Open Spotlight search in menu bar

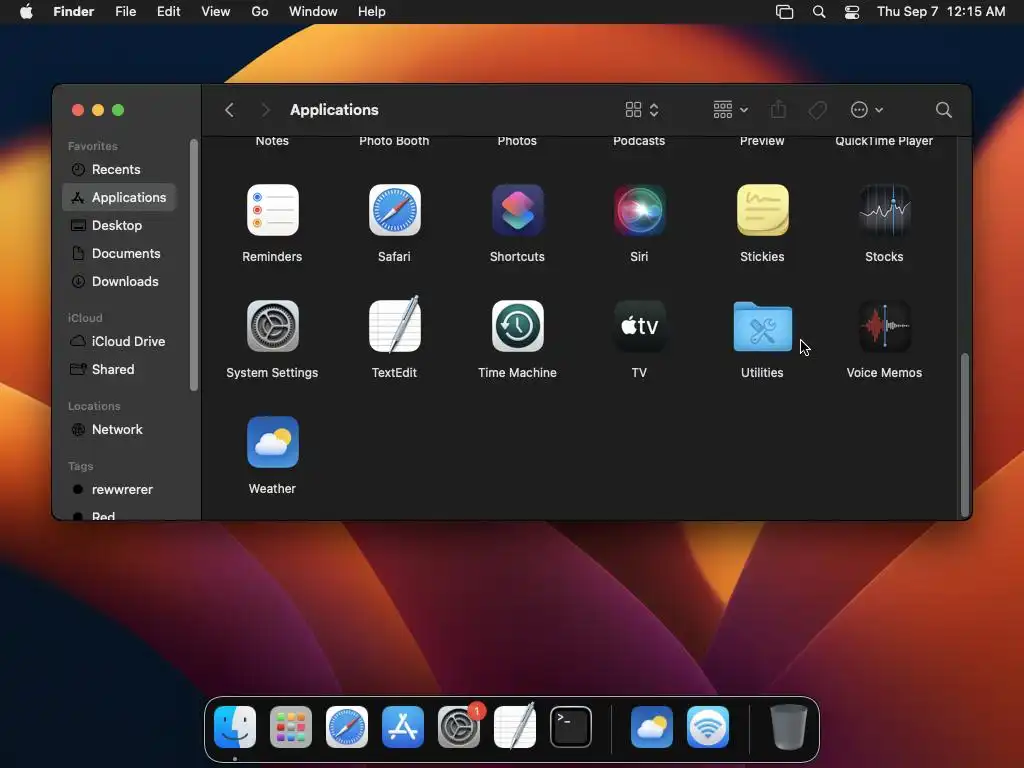818,12
